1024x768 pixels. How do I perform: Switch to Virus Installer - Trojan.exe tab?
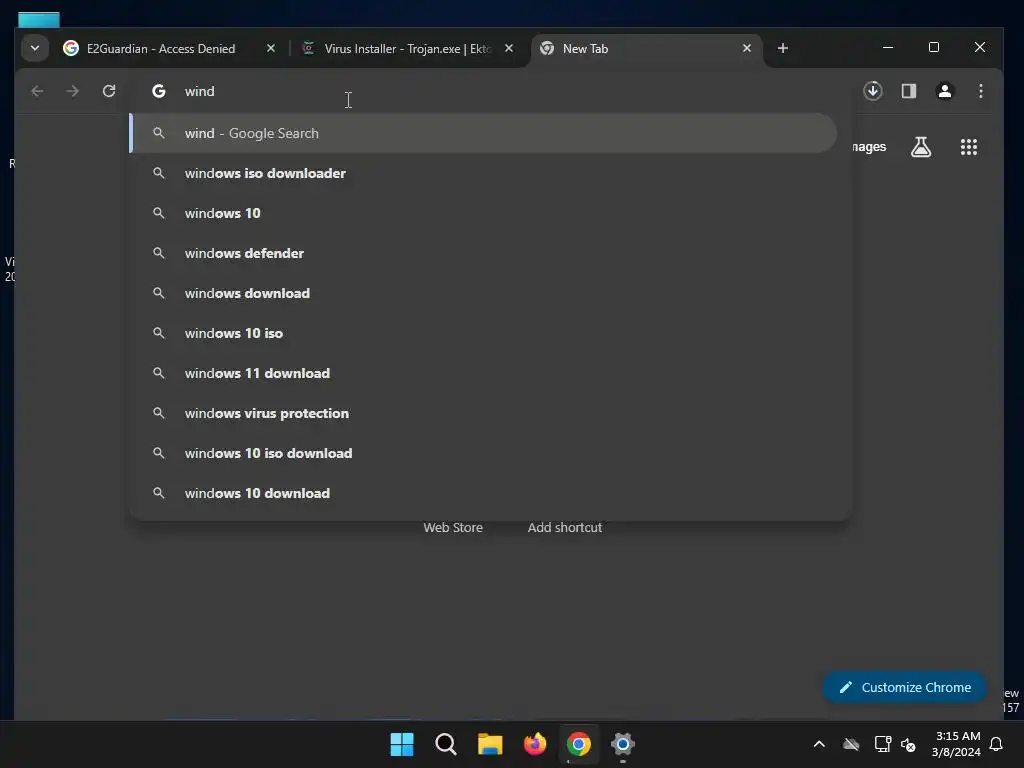[408, 49]
